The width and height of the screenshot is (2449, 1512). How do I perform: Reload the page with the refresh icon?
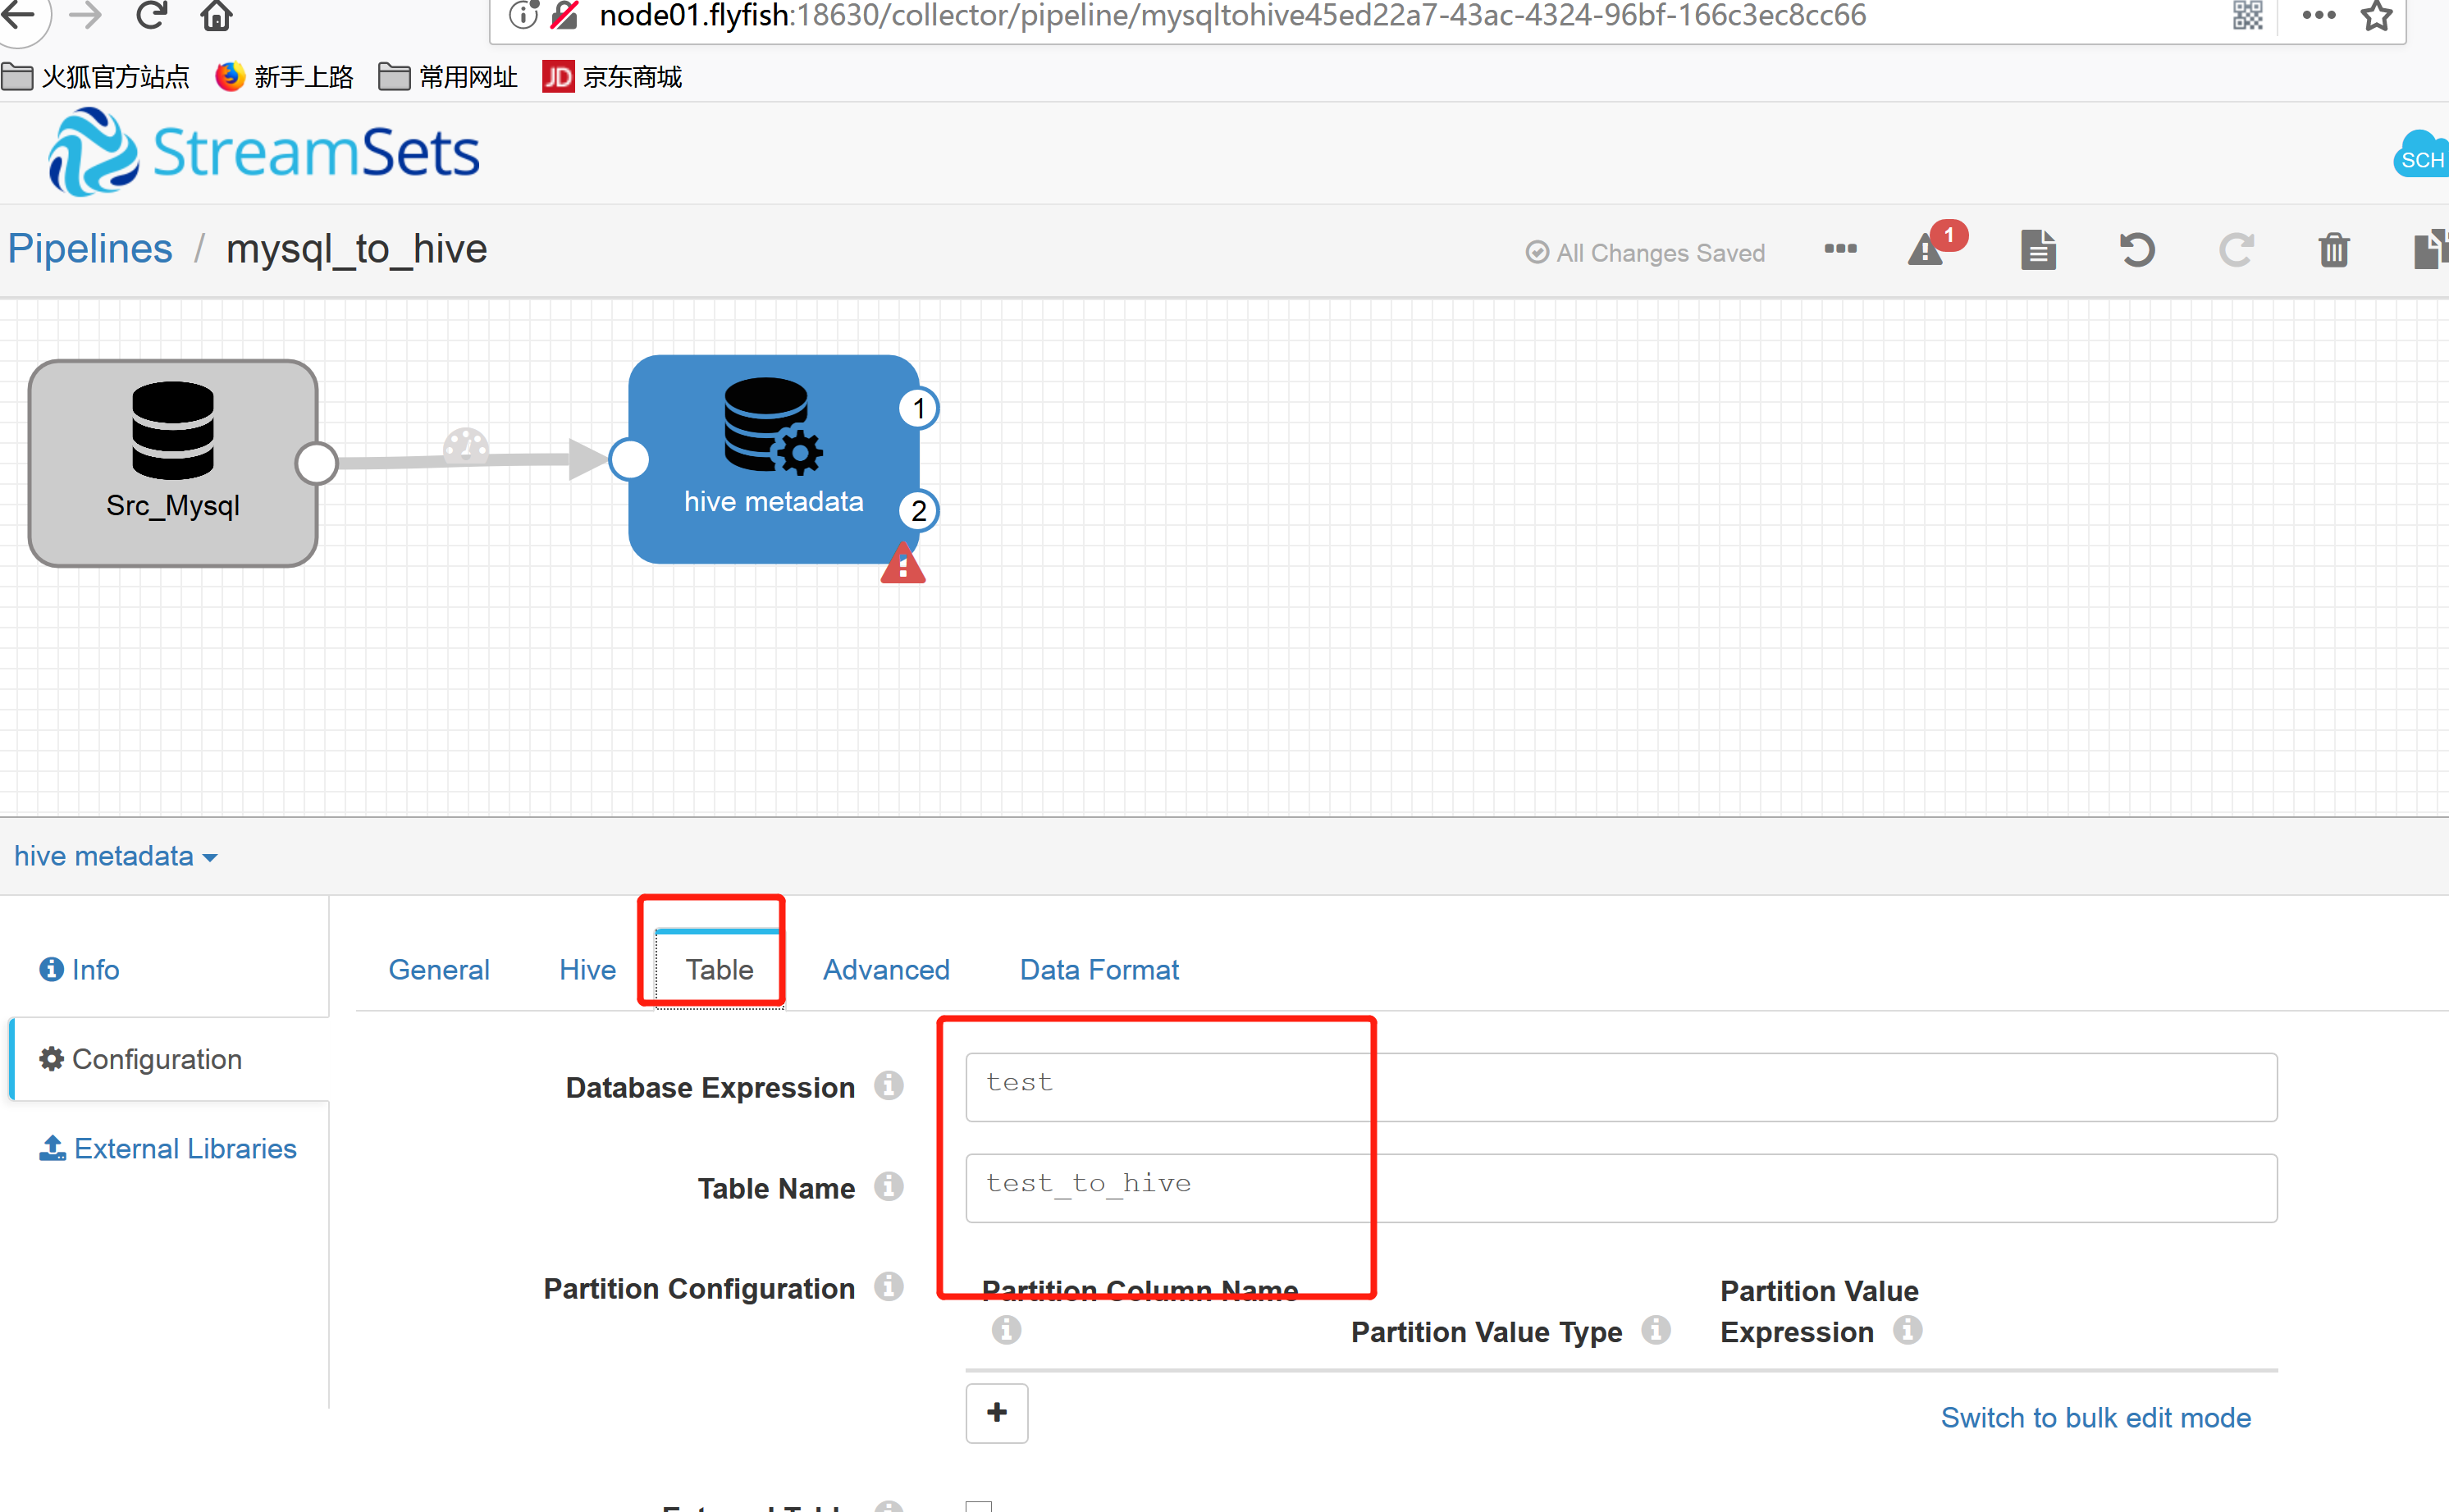click(151, 14)
